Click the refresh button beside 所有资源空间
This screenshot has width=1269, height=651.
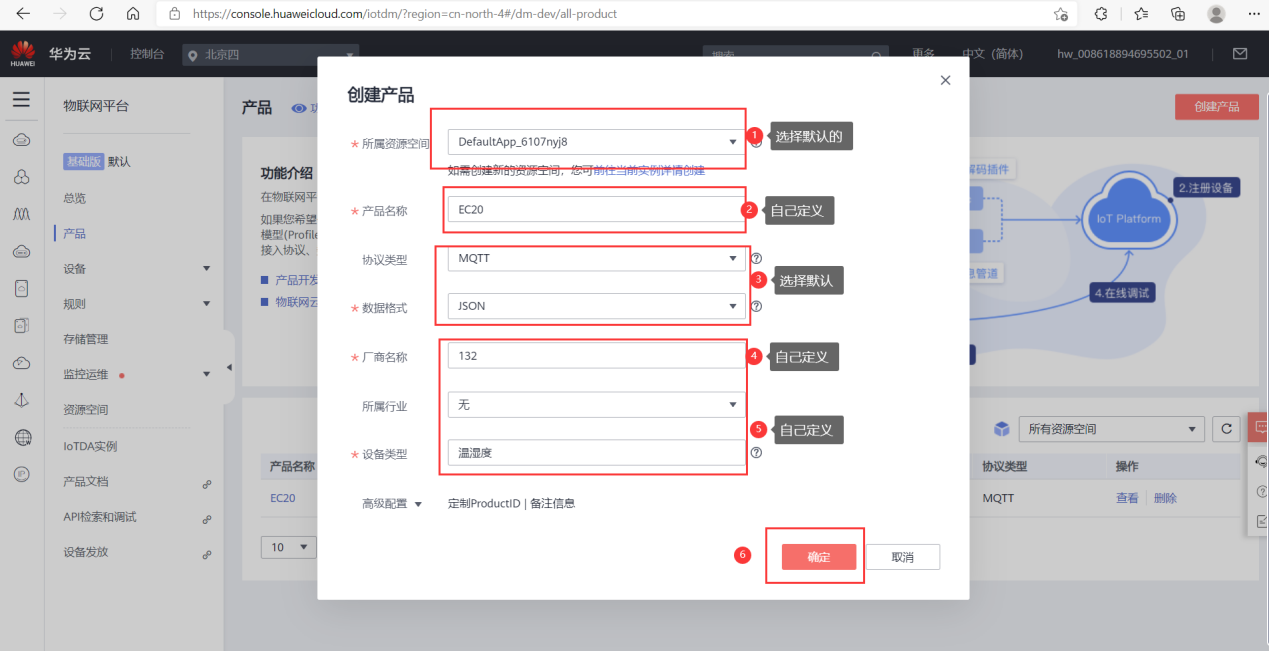(1226, 429)
